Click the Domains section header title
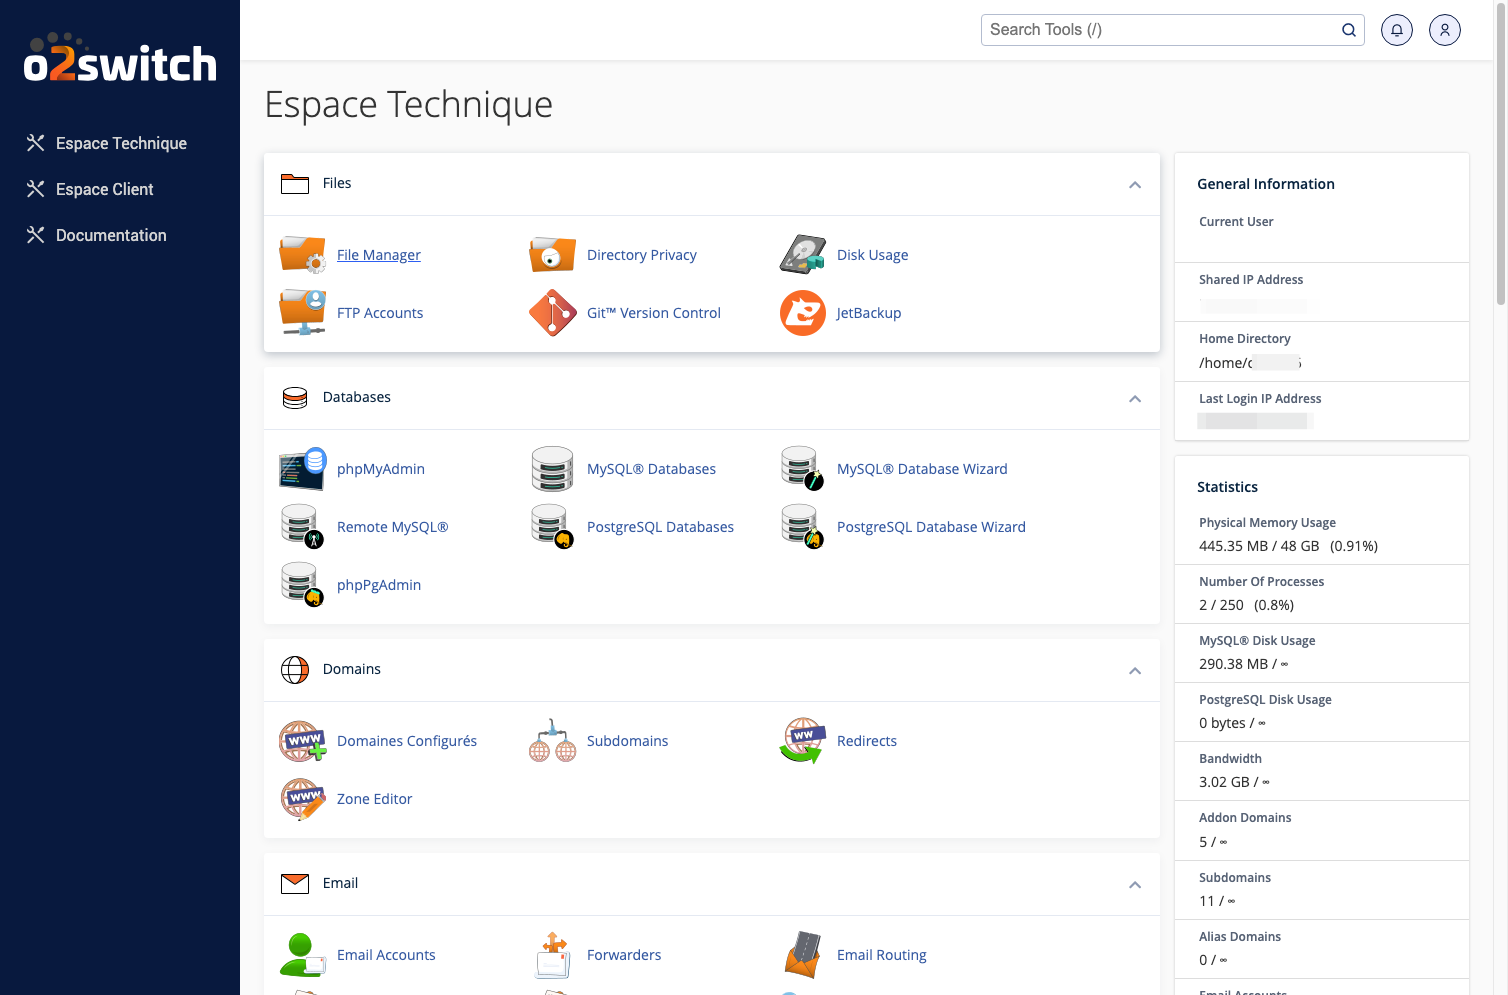This screenshot has height=995, width=1508. [x=352, y=669]
